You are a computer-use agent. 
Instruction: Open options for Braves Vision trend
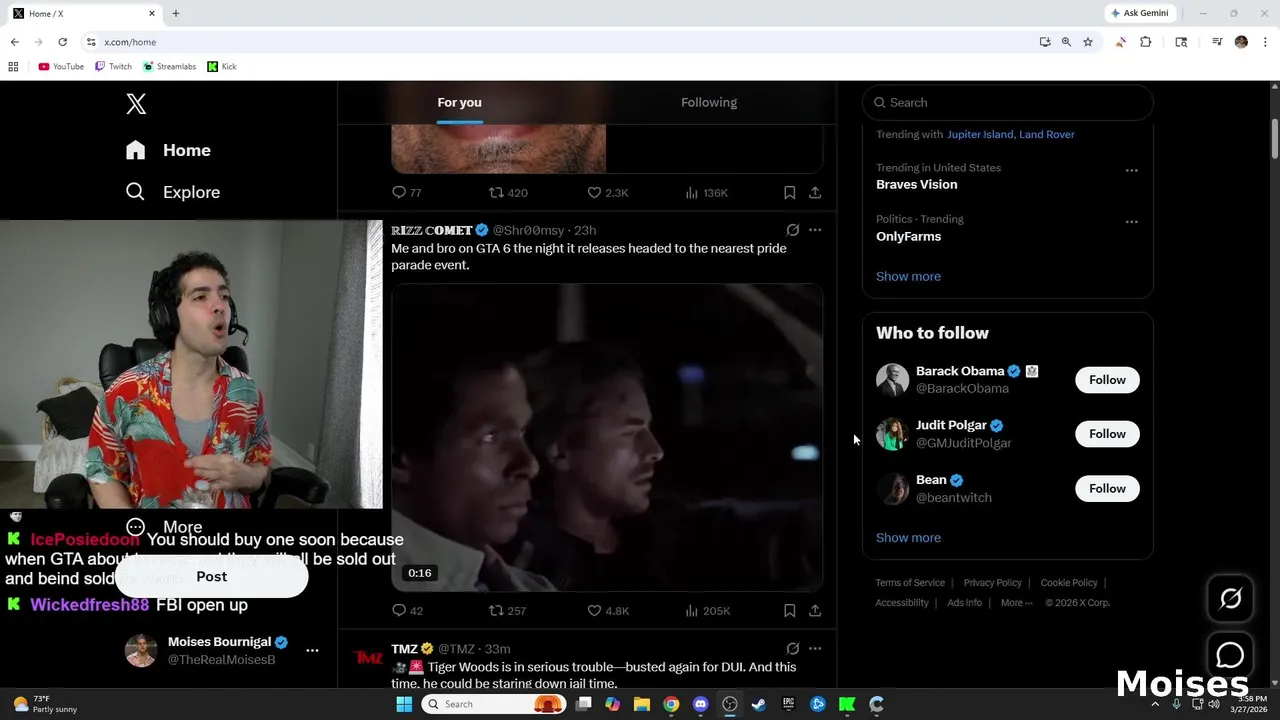(1131, 171)
